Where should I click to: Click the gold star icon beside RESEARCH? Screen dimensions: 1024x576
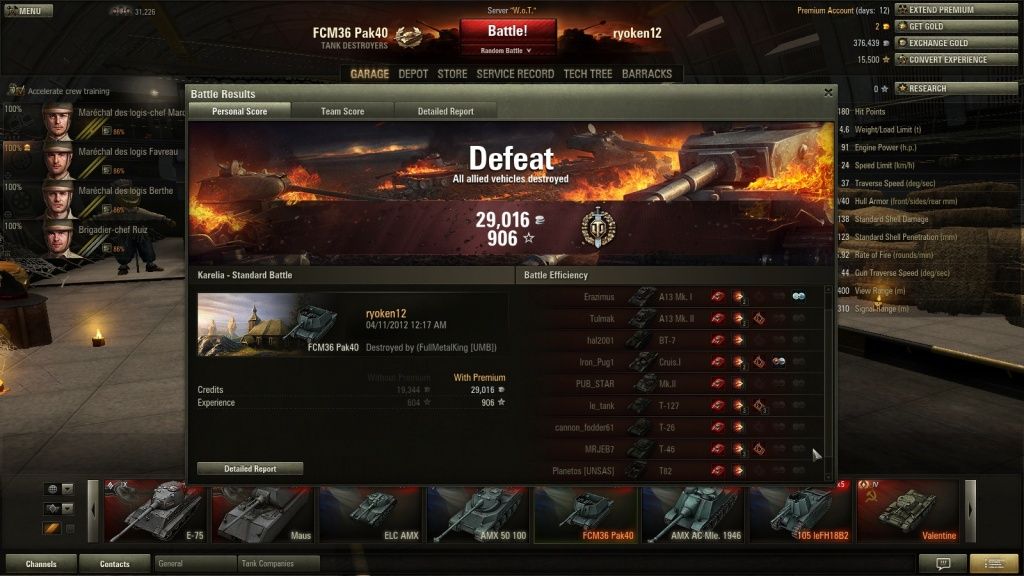tap(902, 88)
